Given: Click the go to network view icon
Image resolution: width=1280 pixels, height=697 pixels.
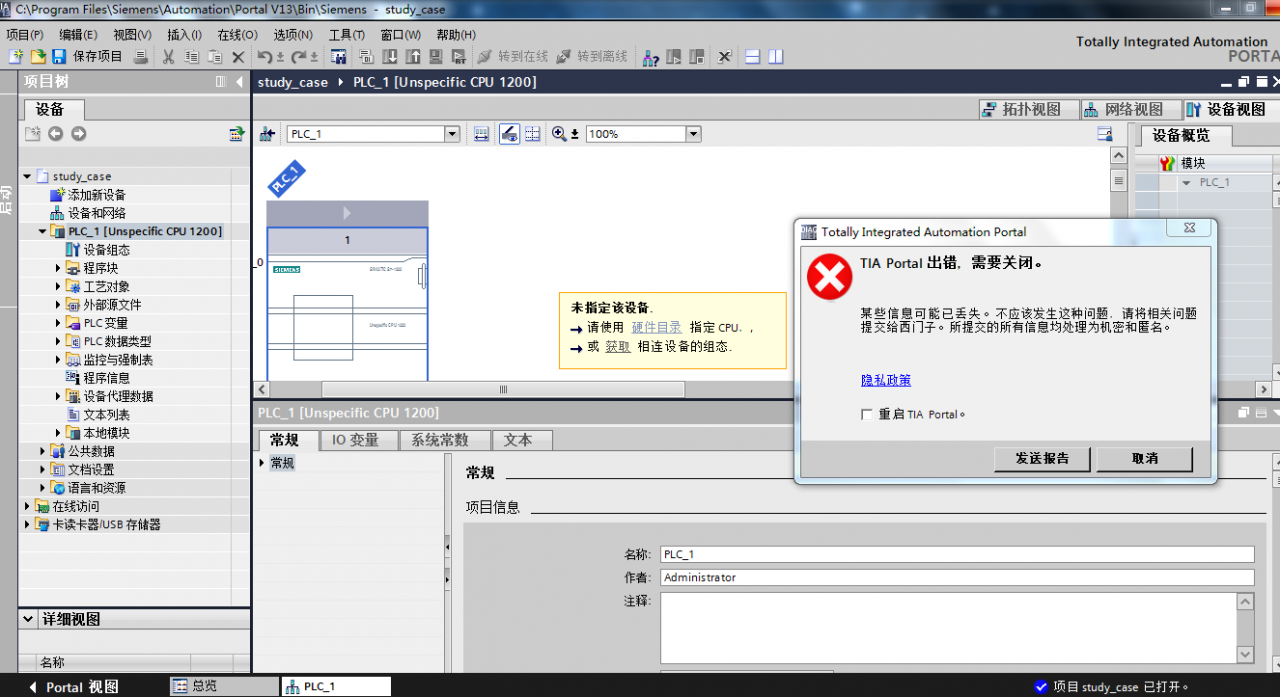Looking at the screenshot, I should pos(267,134).
